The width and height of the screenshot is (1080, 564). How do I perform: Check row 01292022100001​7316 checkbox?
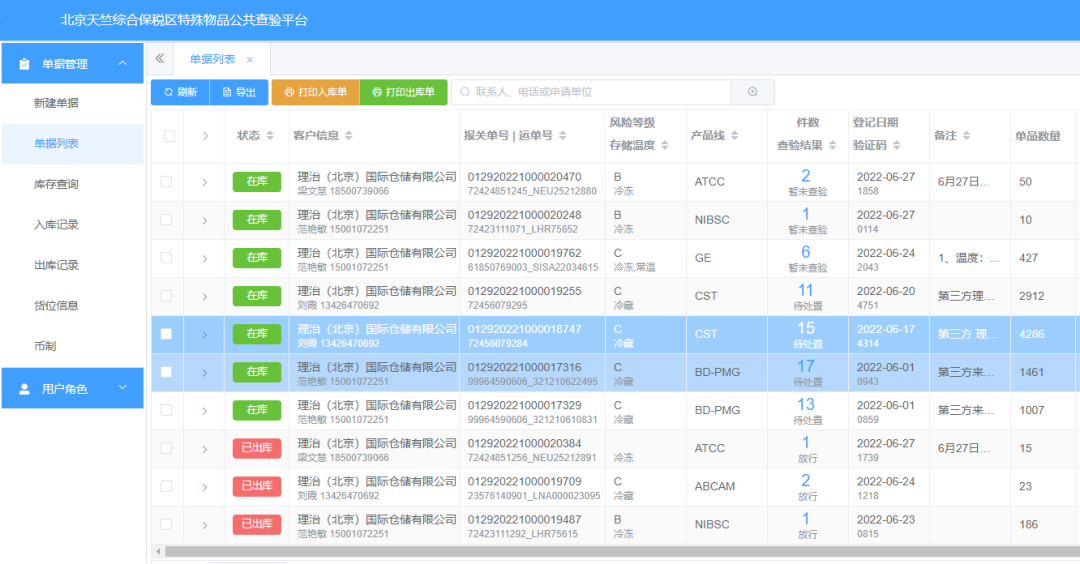[x=166, y=372]
